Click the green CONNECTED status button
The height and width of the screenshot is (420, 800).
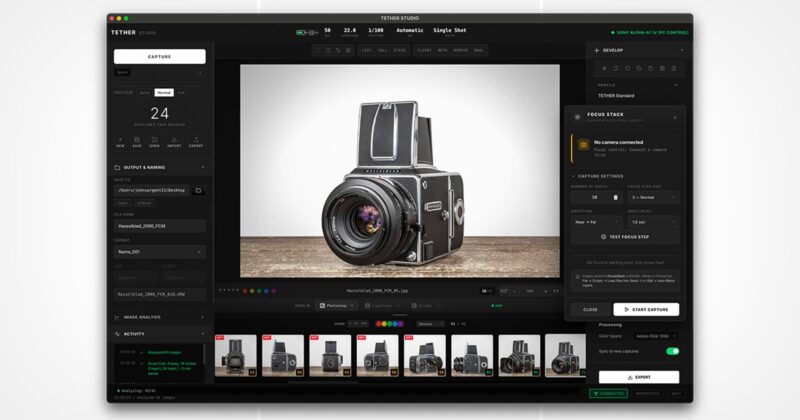608,393
